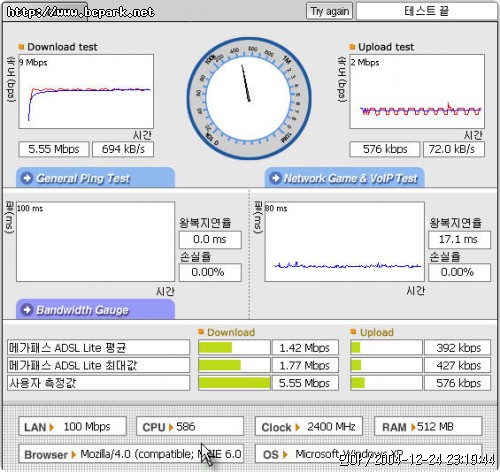Click the orange bullet beside Upload test
Viewport: 500px width, 472px height.
pos(352,47)
